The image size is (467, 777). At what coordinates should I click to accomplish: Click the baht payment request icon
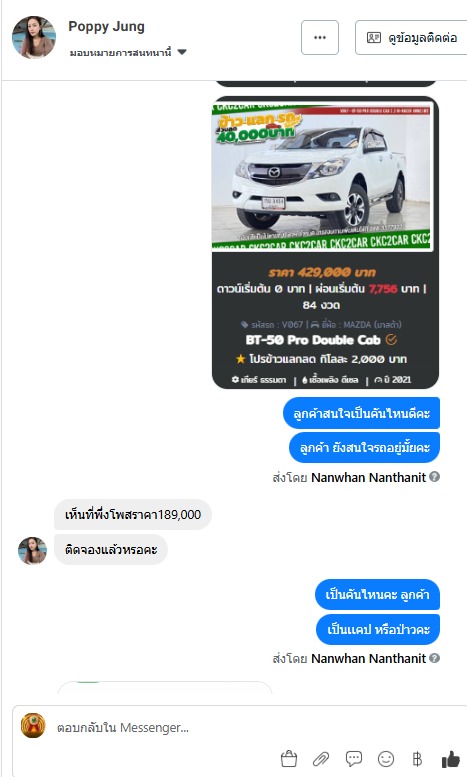(417, 758)
